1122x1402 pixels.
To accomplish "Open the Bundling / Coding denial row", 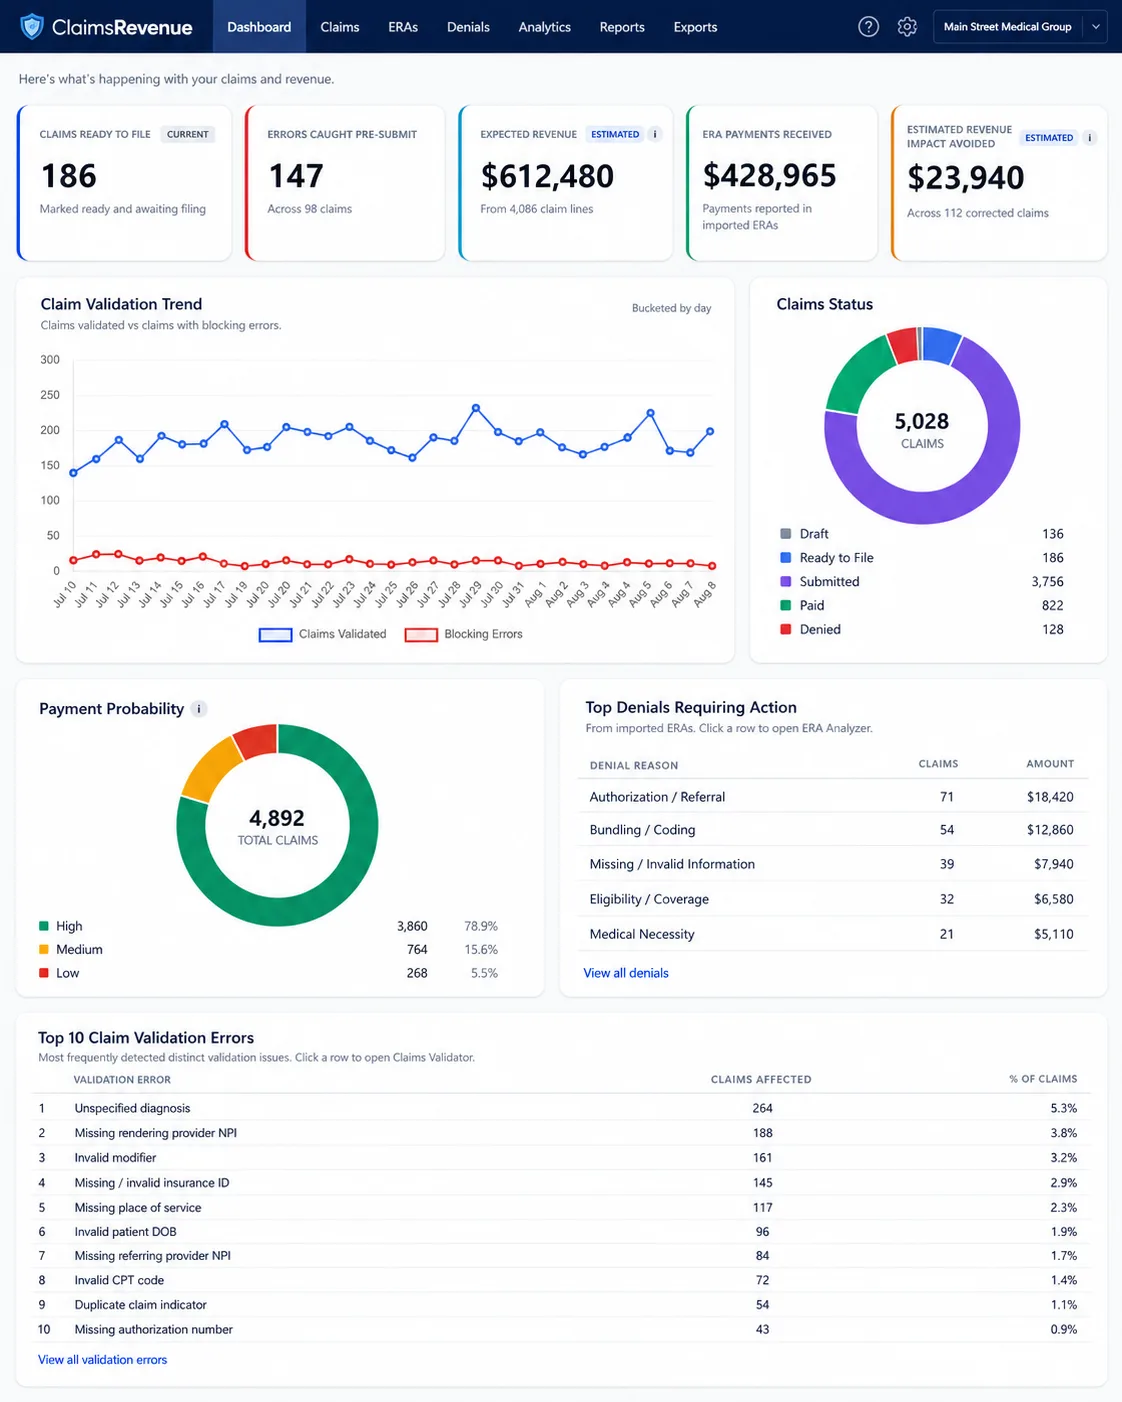I will click(x=833, y=830).
